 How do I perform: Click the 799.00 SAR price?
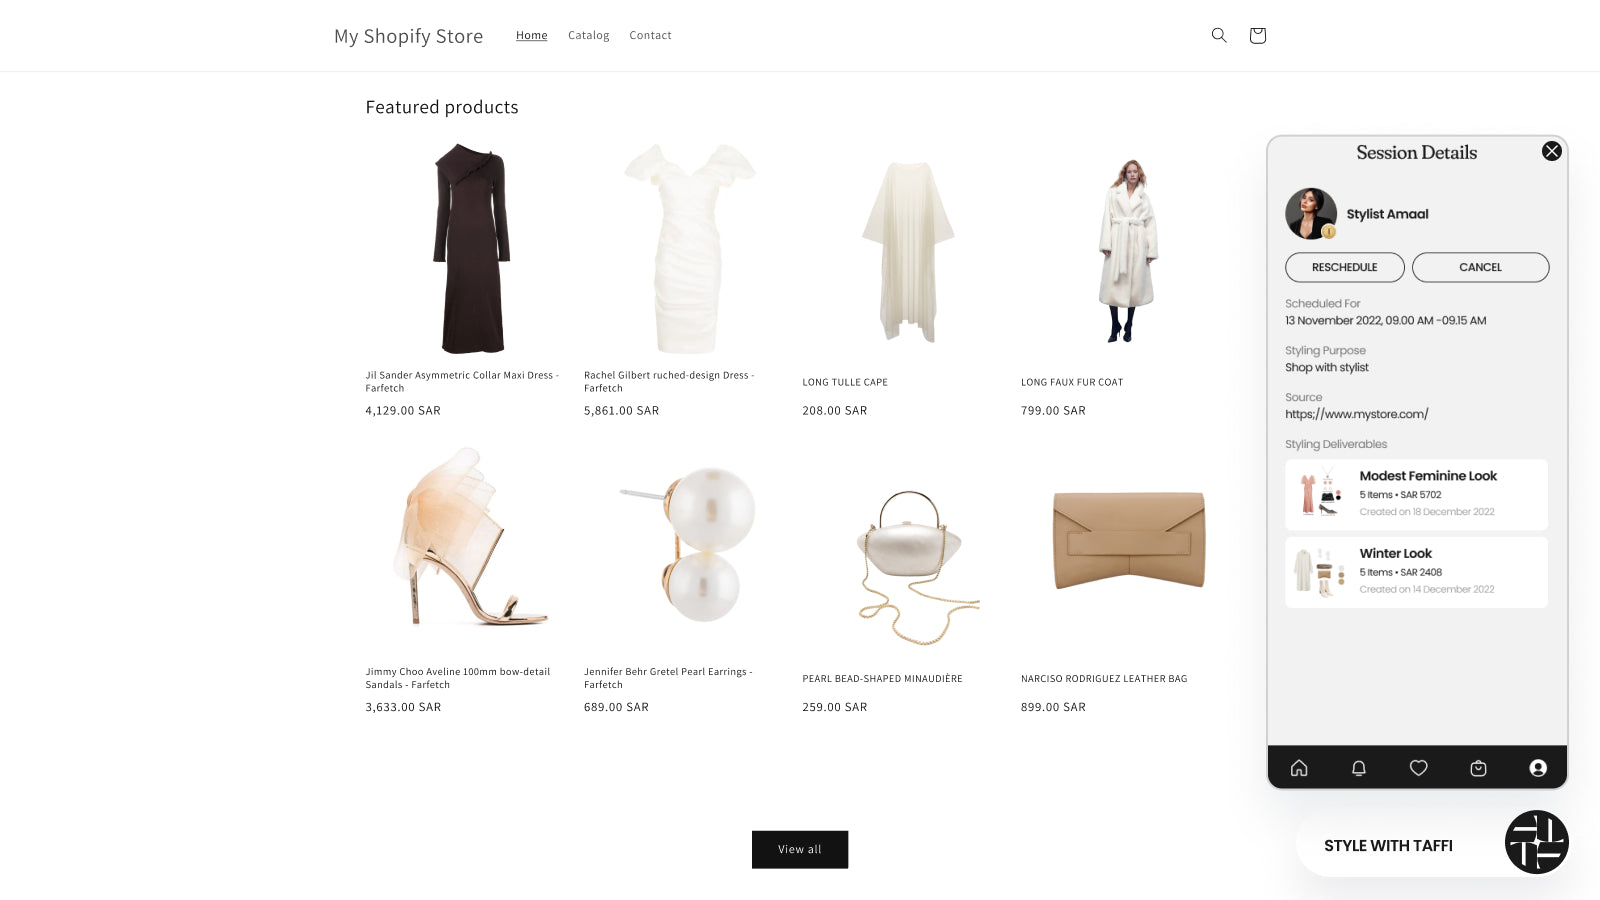pos(1053,411)
